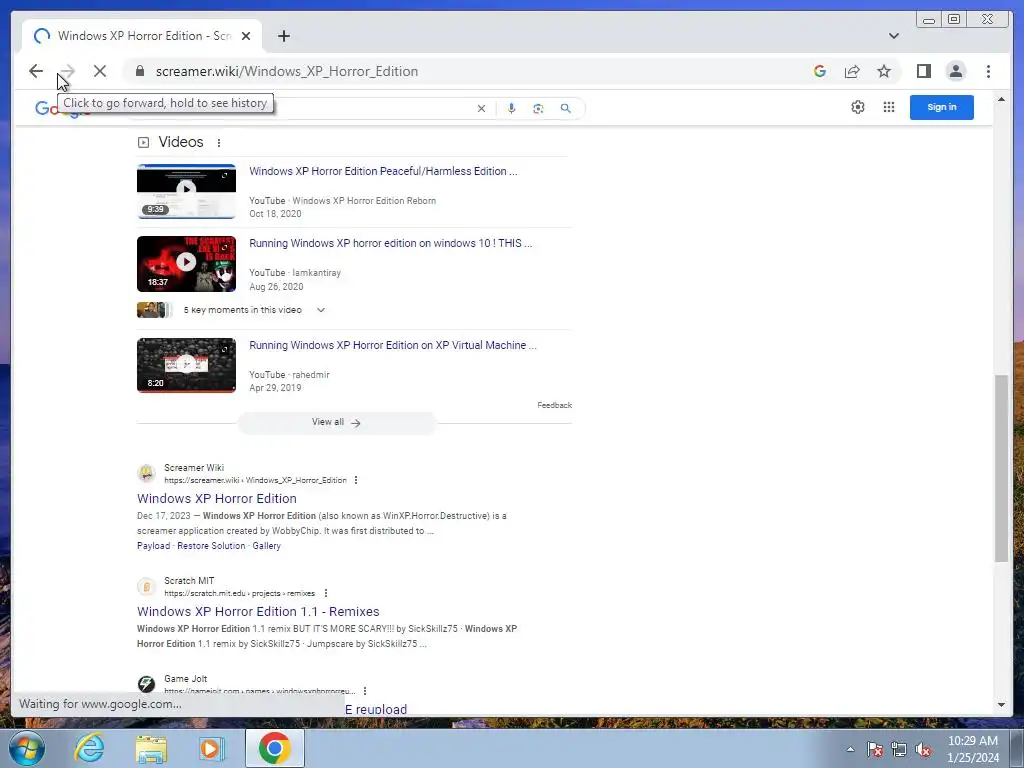
Task: Search by image with Google Lens
Action: 538,108
